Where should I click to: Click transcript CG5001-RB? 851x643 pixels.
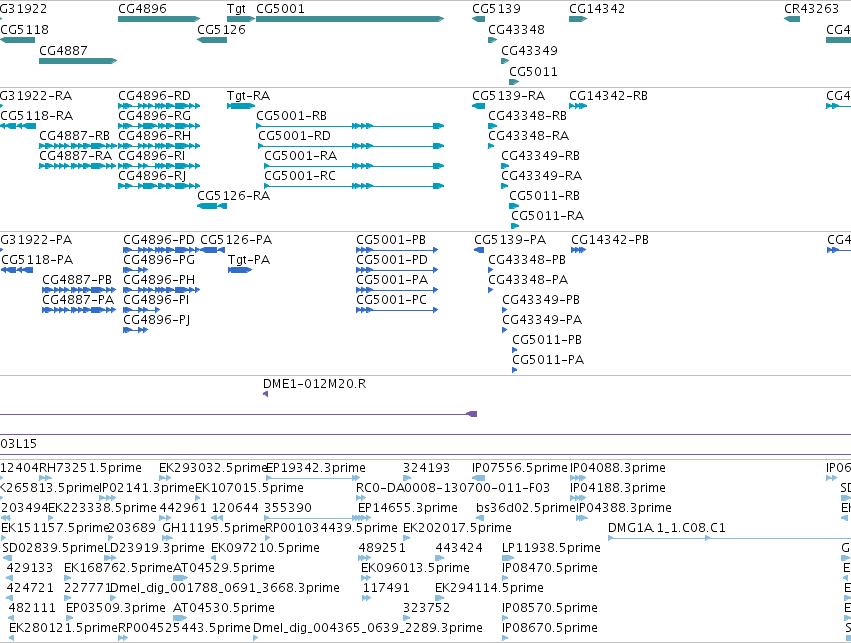pos(350,126)
